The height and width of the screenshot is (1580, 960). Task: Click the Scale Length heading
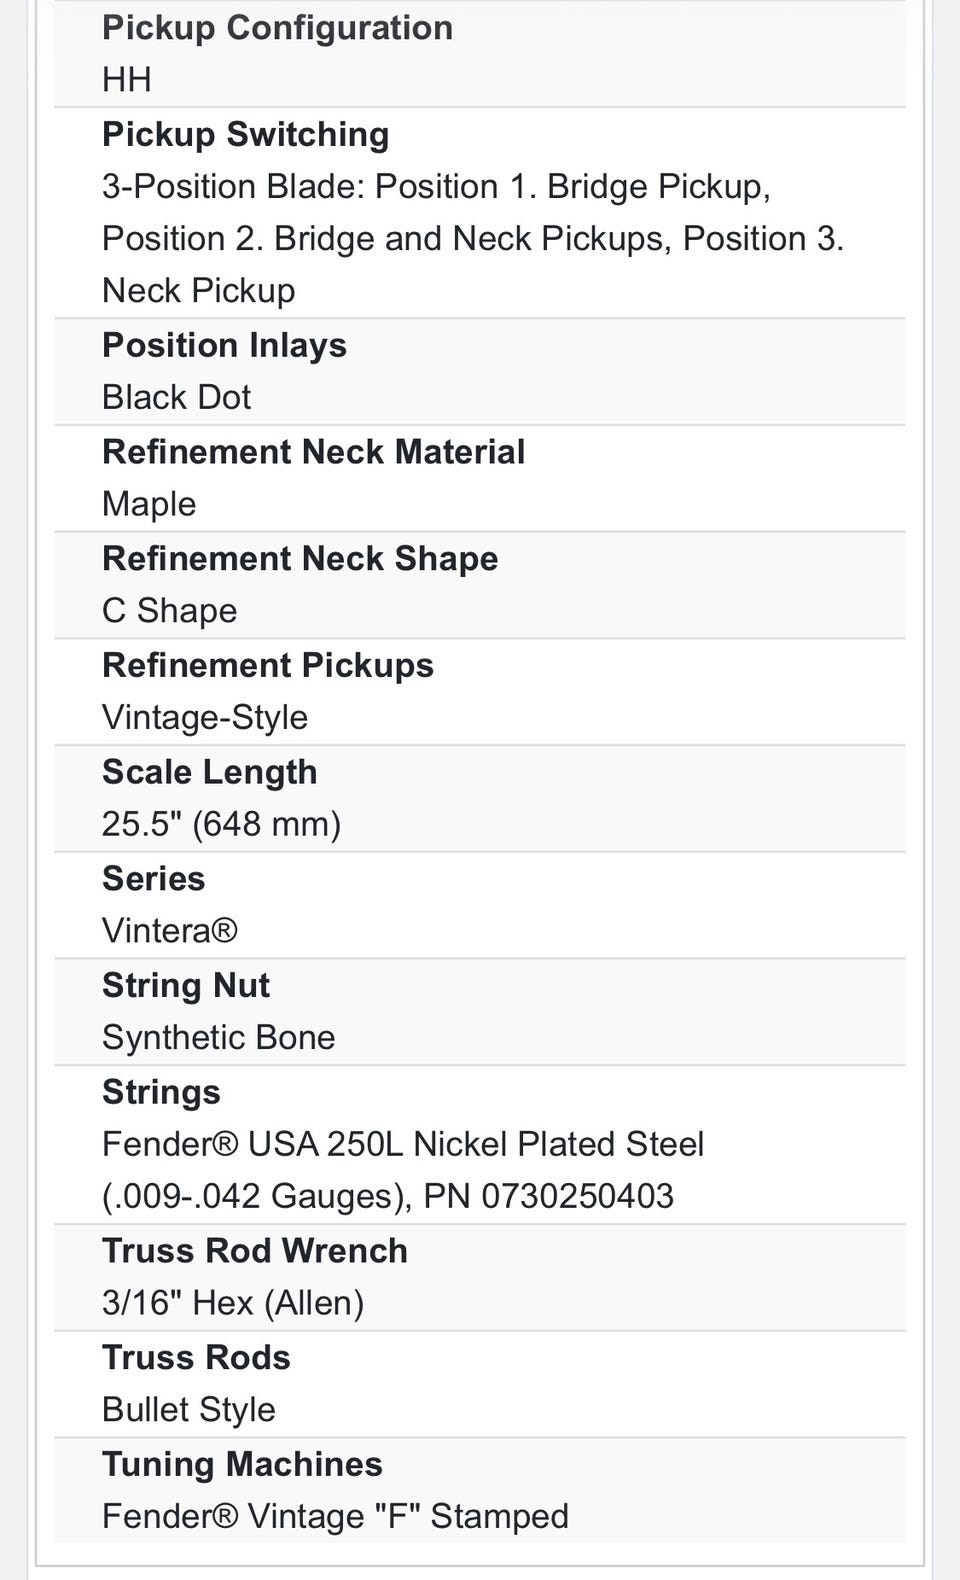tap(209, 772)
